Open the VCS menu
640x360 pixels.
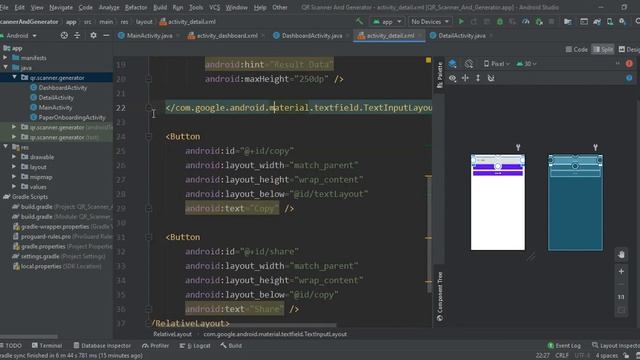pyautogui.click(x=214, y=7)
